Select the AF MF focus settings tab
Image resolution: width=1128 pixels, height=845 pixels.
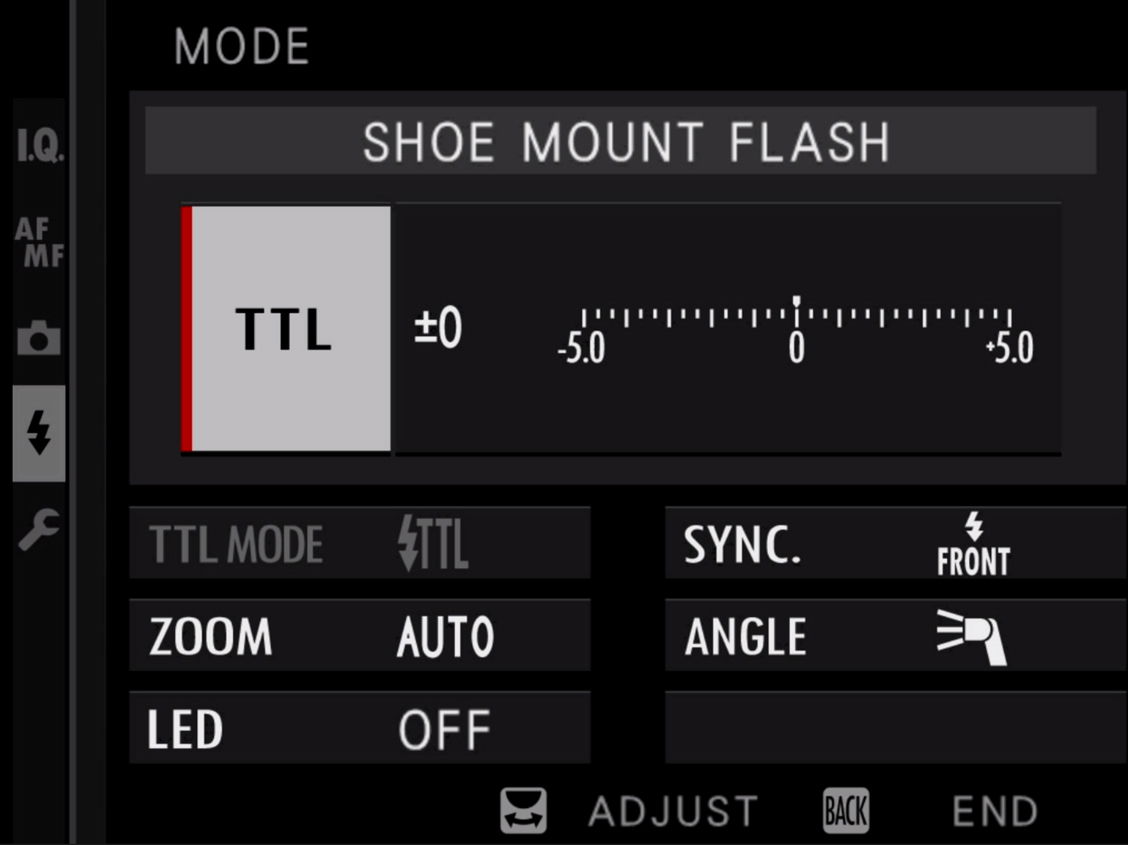pos(40,243)
